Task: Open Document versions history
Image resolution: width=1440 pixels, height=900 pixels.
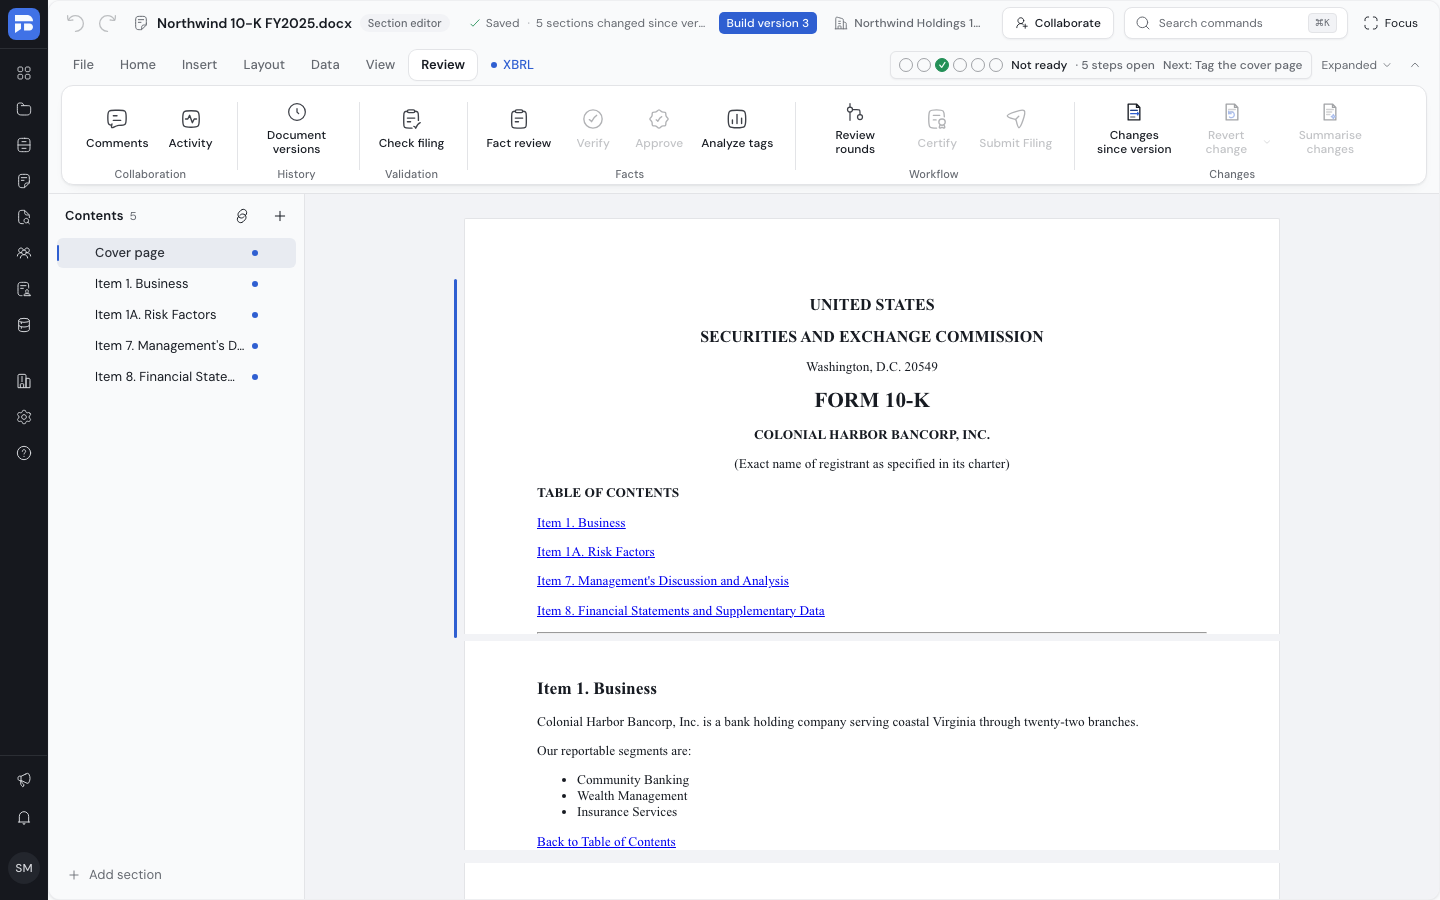Action: pos(296,130)
